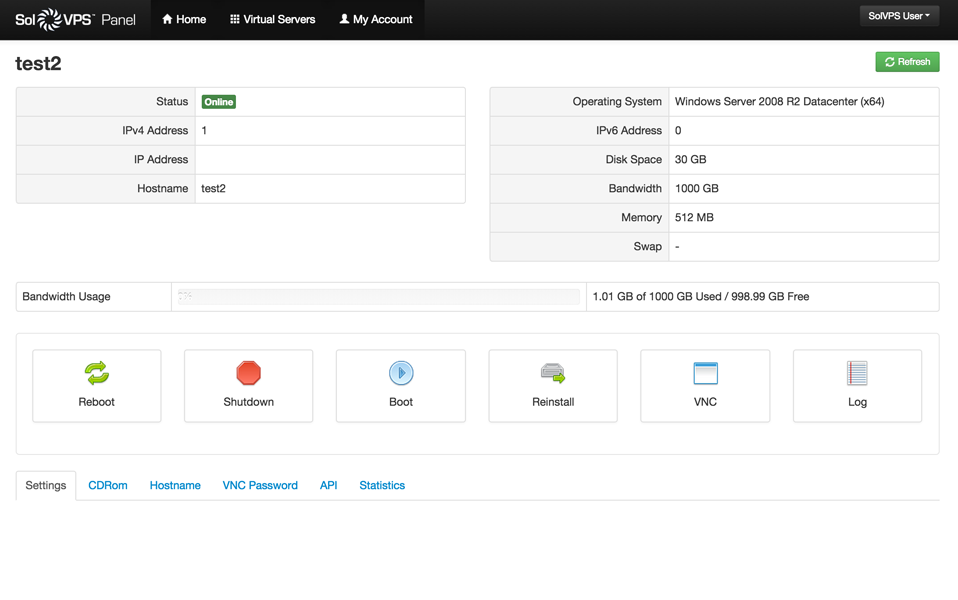The height and width of the screenshot is (600, 958).
Task: Click the Online status badge
Action: pyautogui.click(x=218, y=101)
